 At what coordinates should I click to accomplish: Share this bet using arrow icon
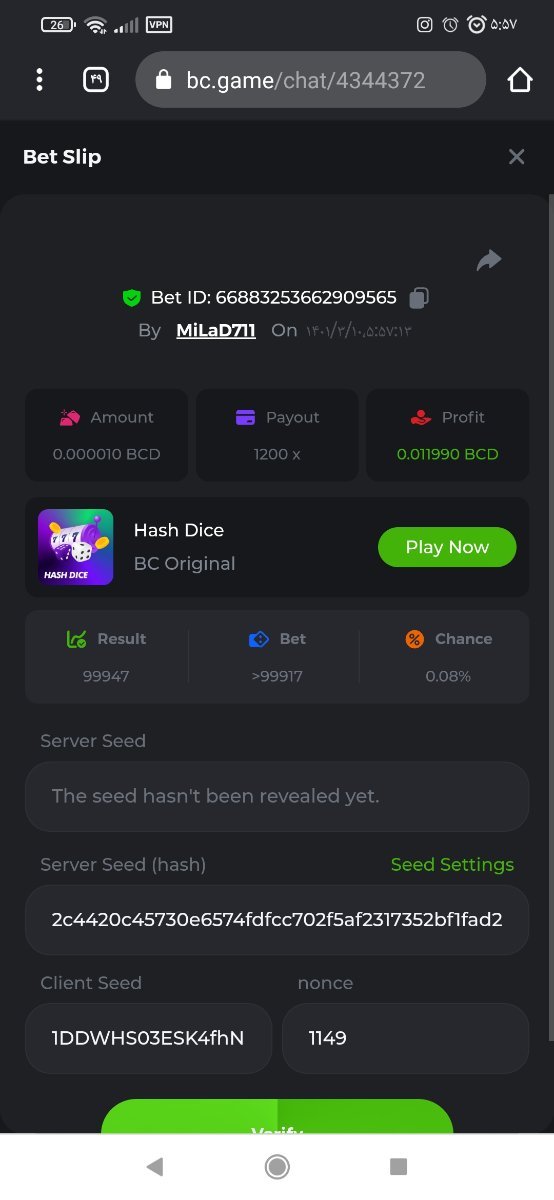[x=488, y=260]
